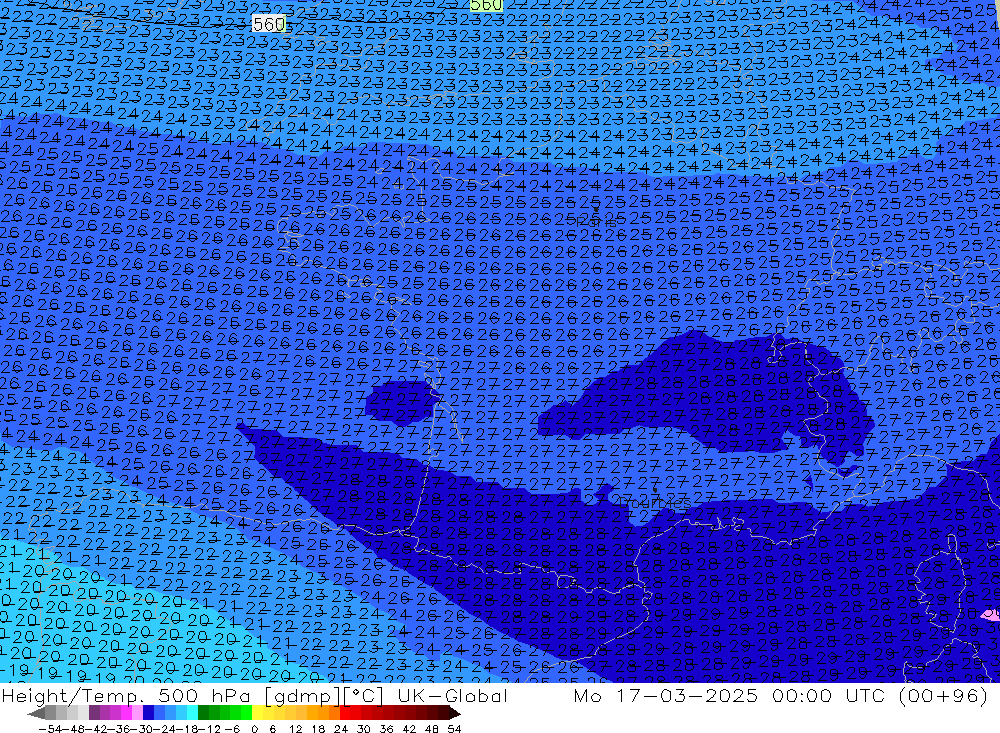1000x733 pixels.
Task: Click the '54' legend value at scale end
Action: pos(454,729)
